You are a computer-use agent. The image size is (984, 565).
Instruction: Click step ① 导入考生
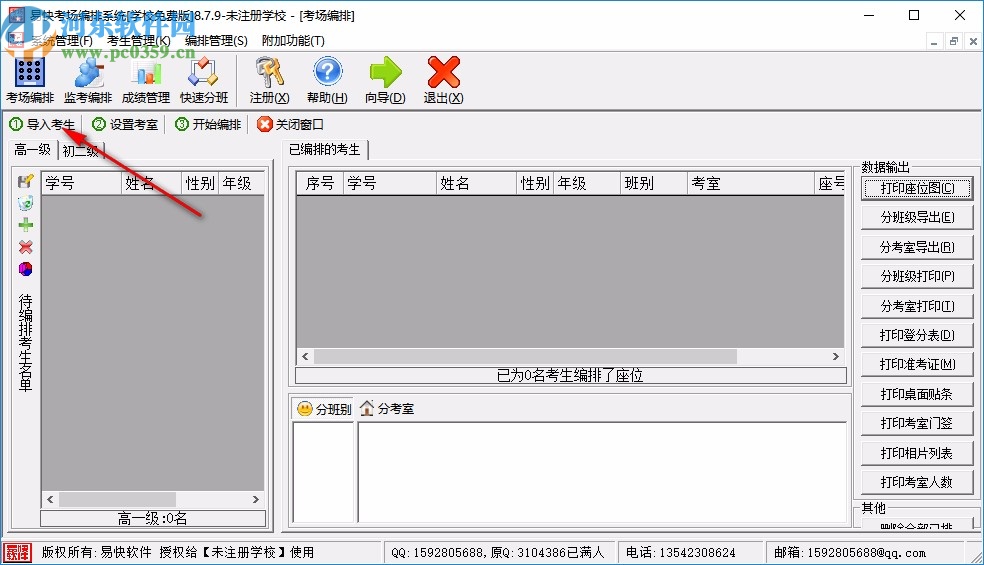[x=43, y=124]
